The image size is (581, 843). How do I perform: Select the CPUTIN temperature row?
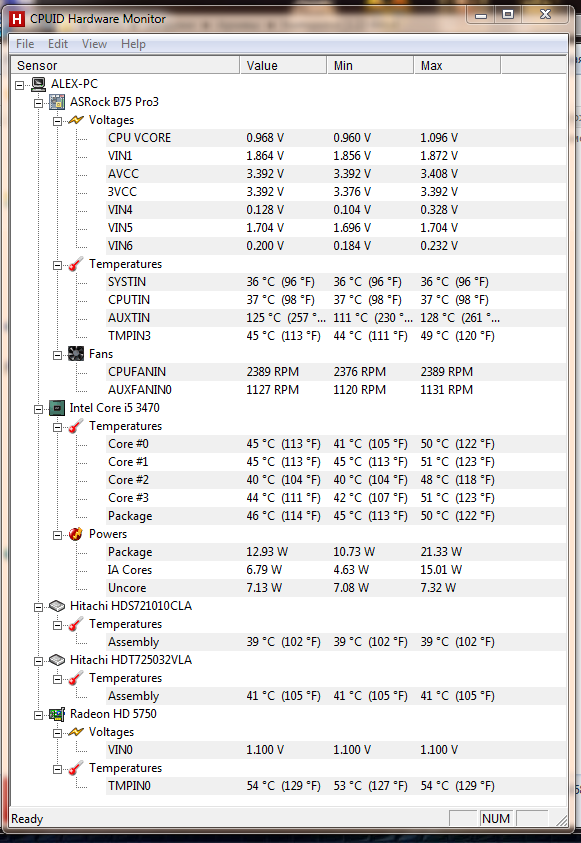pyautogui.click(x=336, y=300)
